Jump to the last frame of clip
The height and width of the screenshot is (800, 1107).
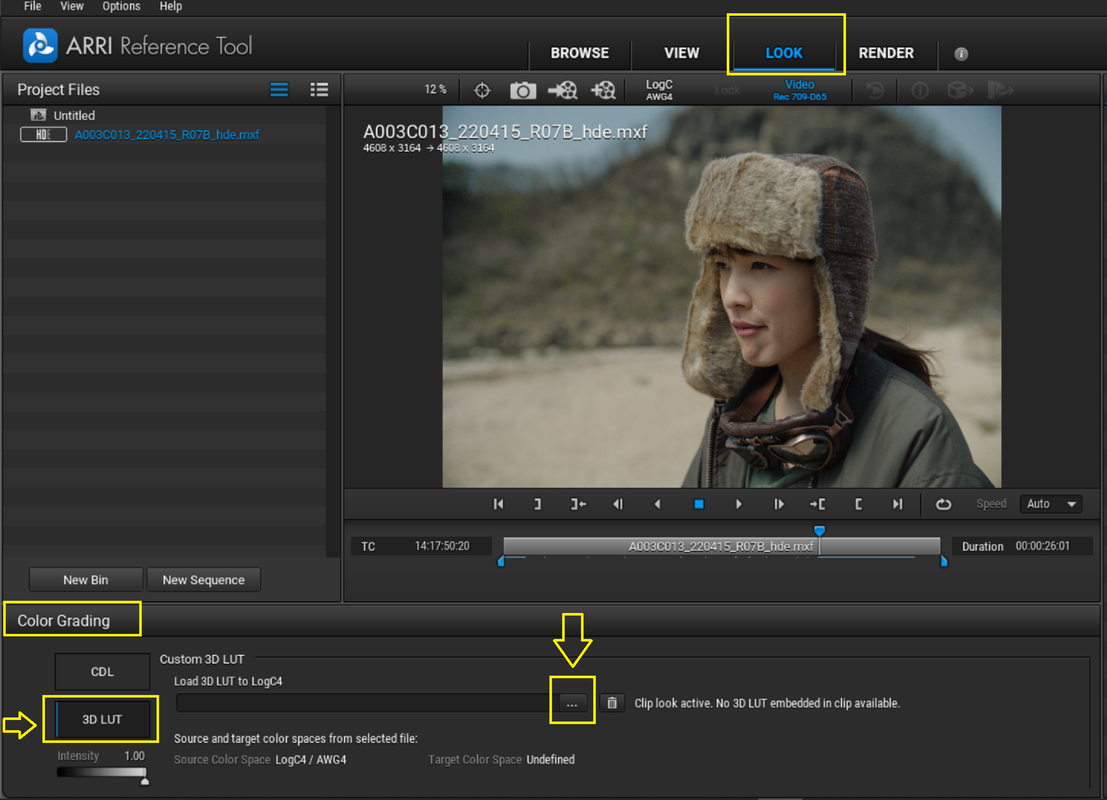[897, 504]
